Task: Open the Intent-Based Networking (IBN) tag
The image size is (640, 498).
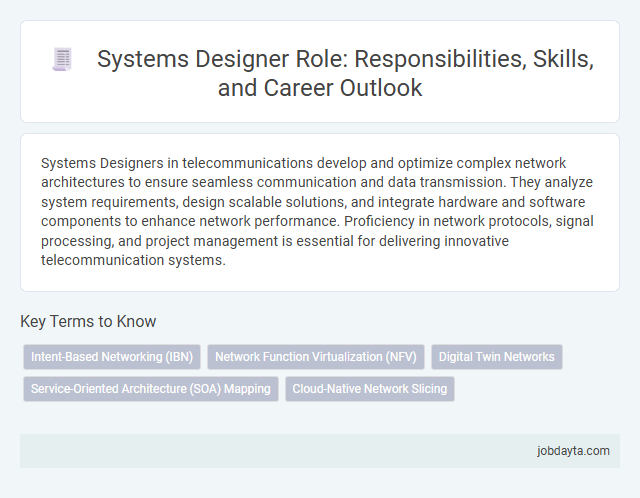Action: pyautogui.click(x=112, y=357)
